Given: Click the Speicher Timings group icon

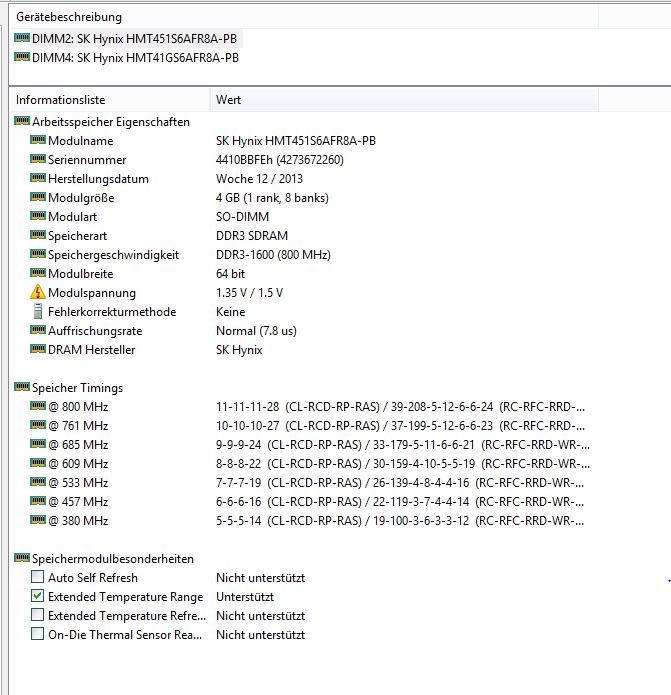Looking at the screenshot, I should (x=22, y=387).
